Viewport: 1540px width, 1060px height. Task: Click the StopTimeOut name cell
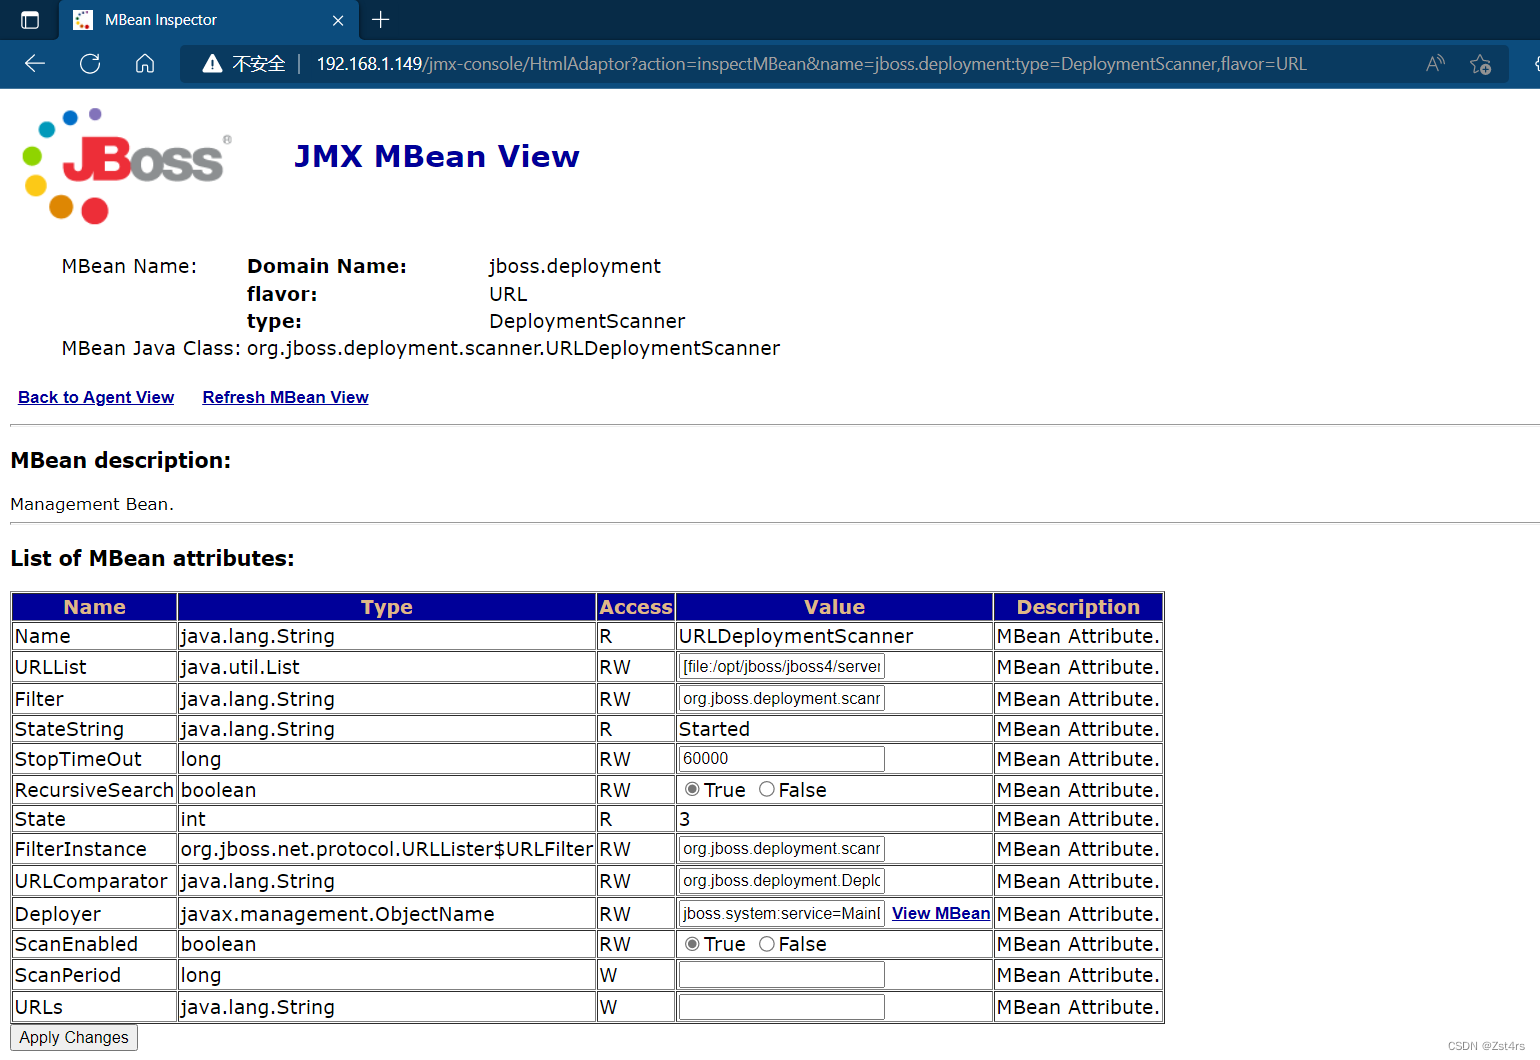95,759
